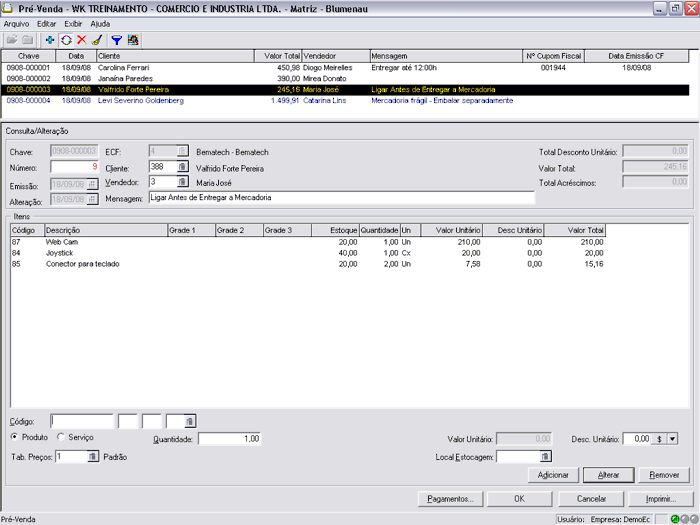Click the refresh arrows toolbar icon

coord(66,39)
